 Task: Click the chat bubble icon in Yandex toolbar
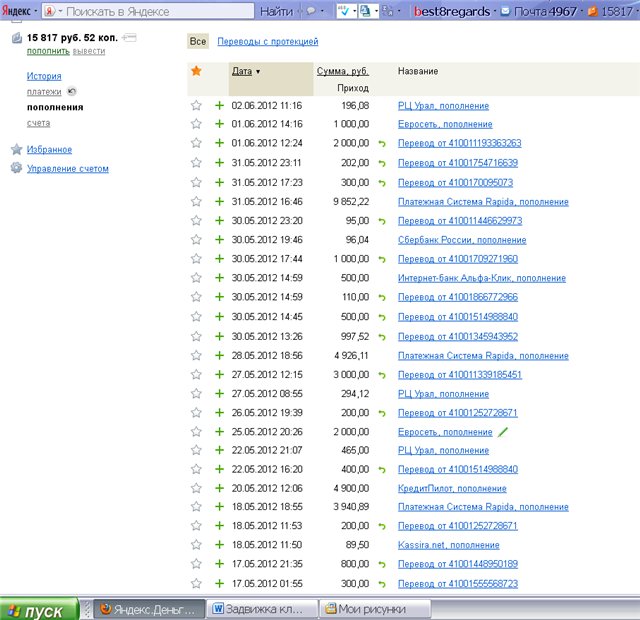(311, 11)
